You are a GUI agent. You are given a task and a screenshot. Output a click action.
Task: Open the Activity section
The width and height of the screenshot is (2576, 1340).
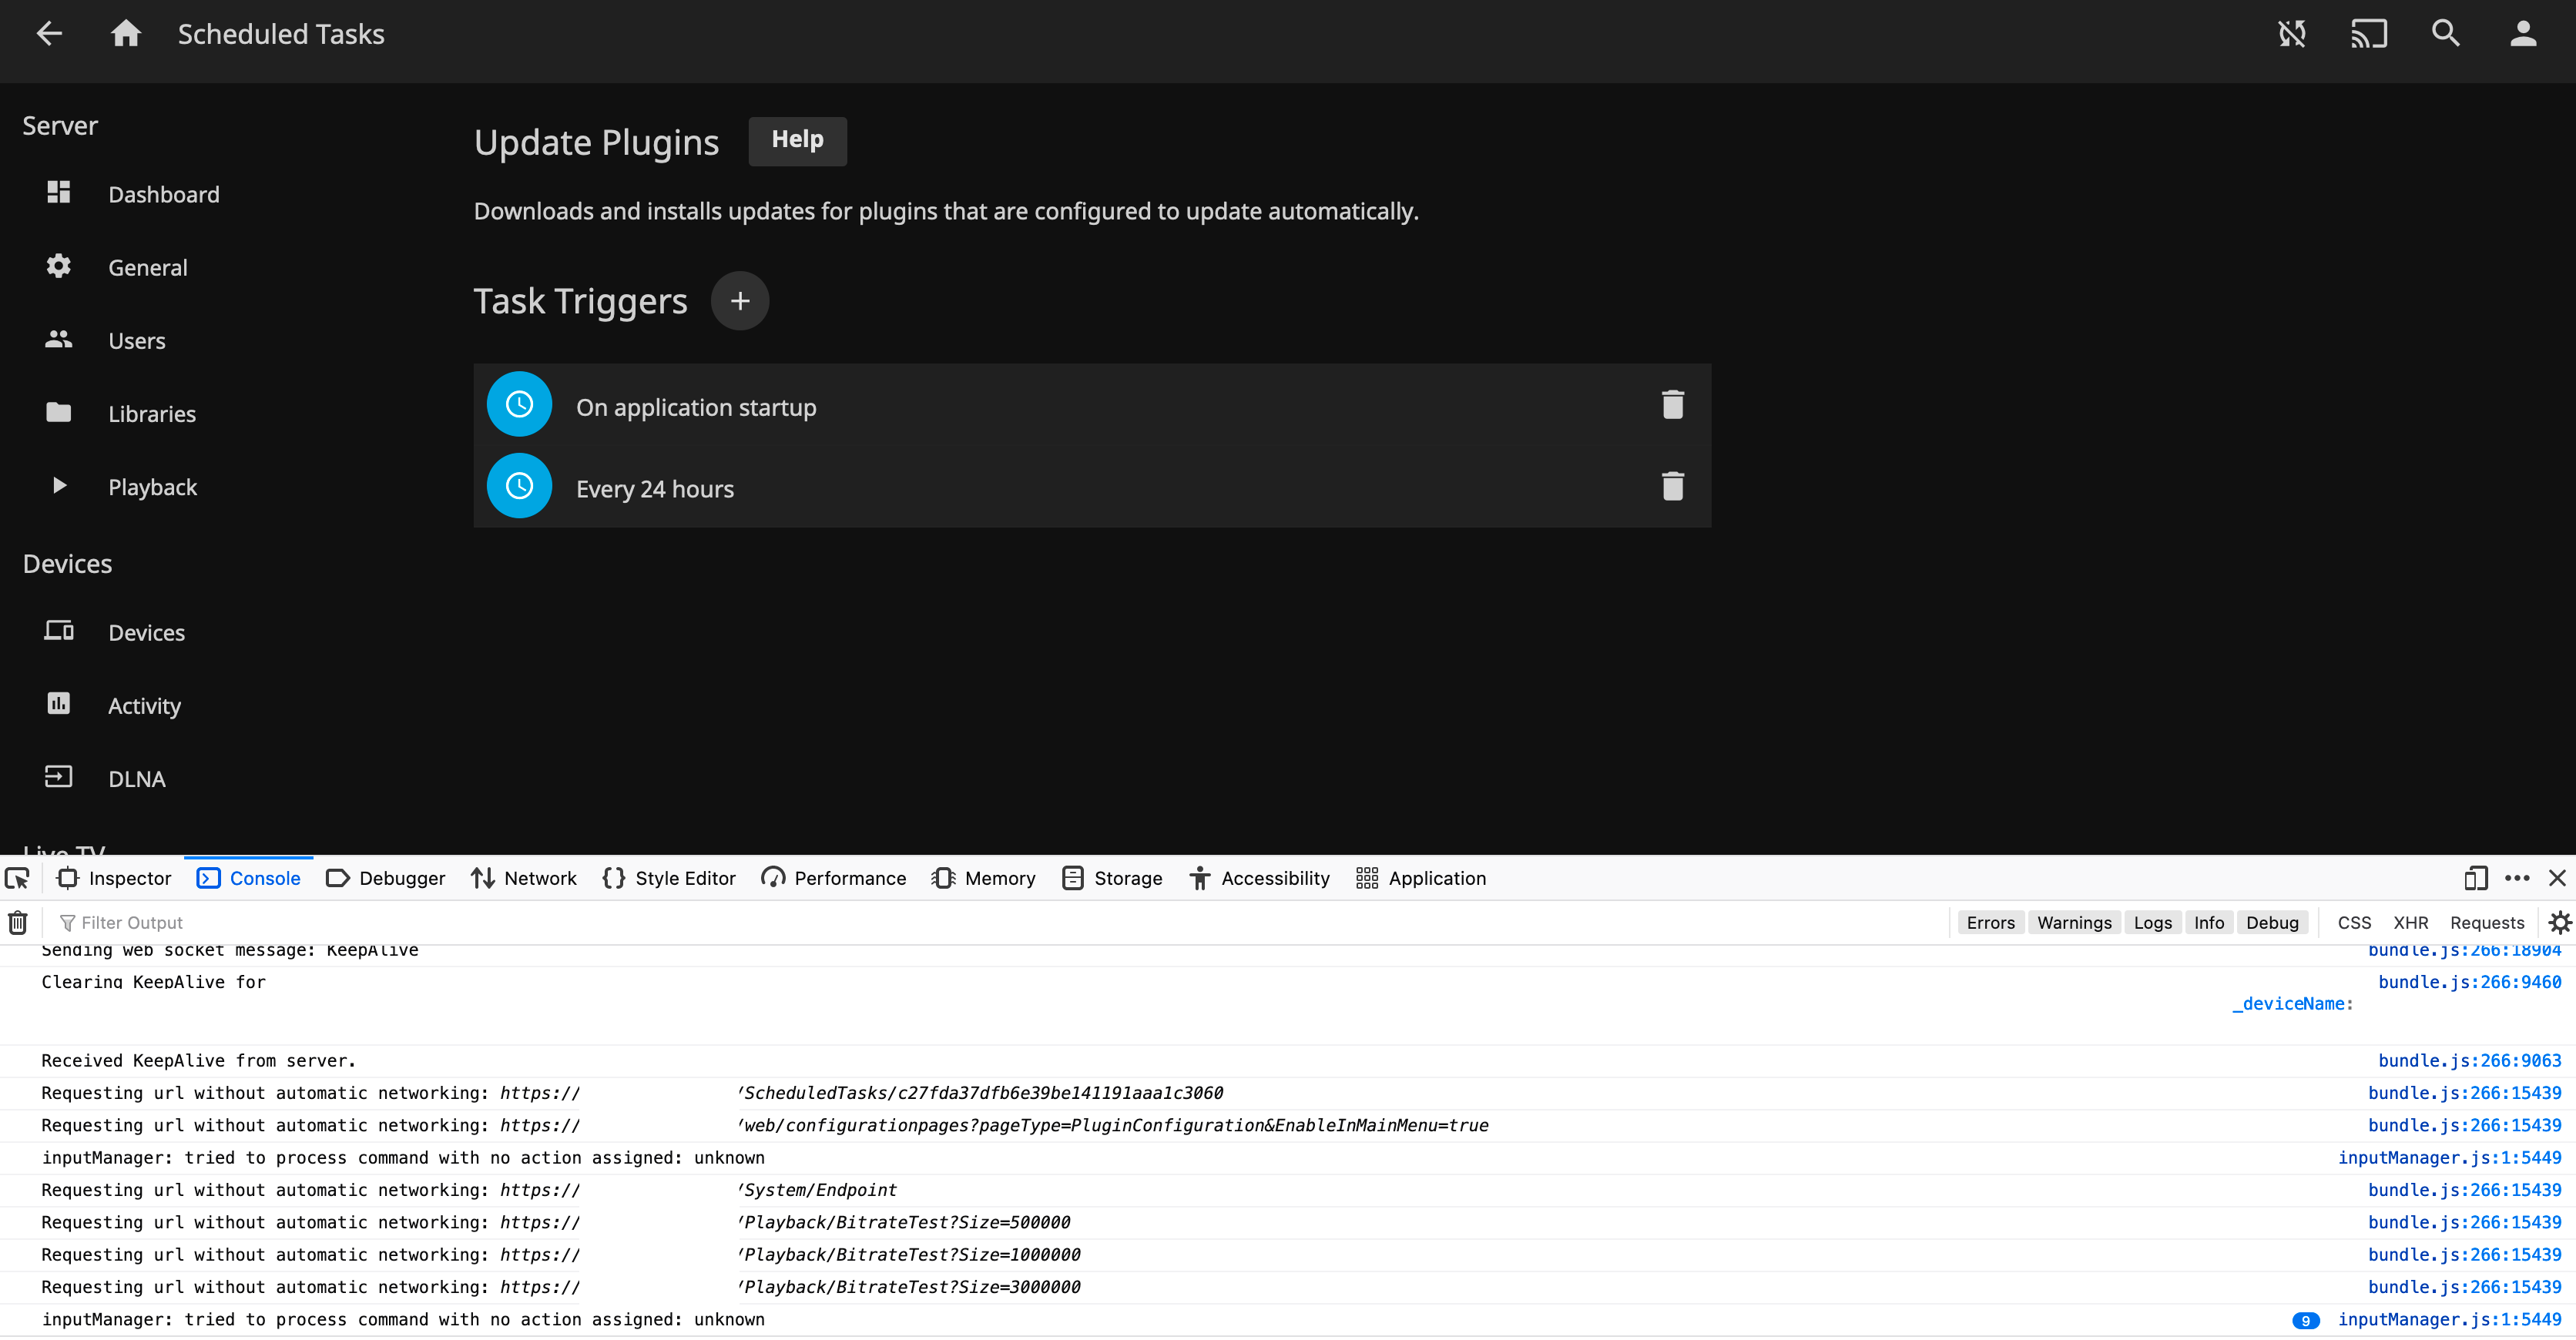(144, 705)
